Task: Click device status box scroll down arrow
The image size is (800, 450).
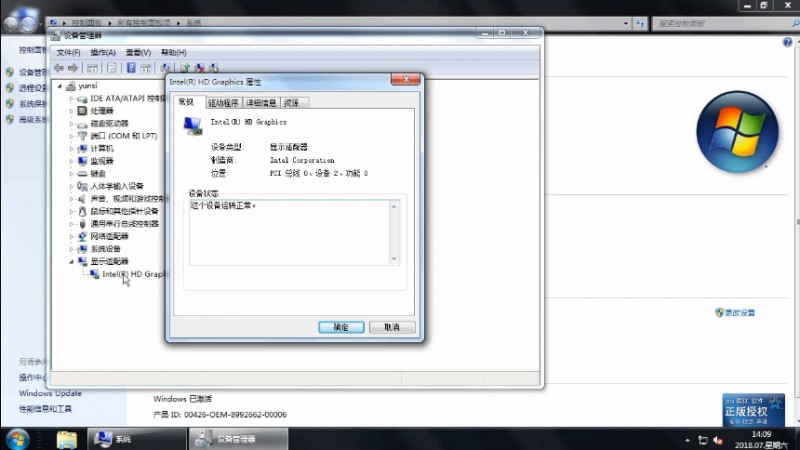Action: tap(394, 259)
